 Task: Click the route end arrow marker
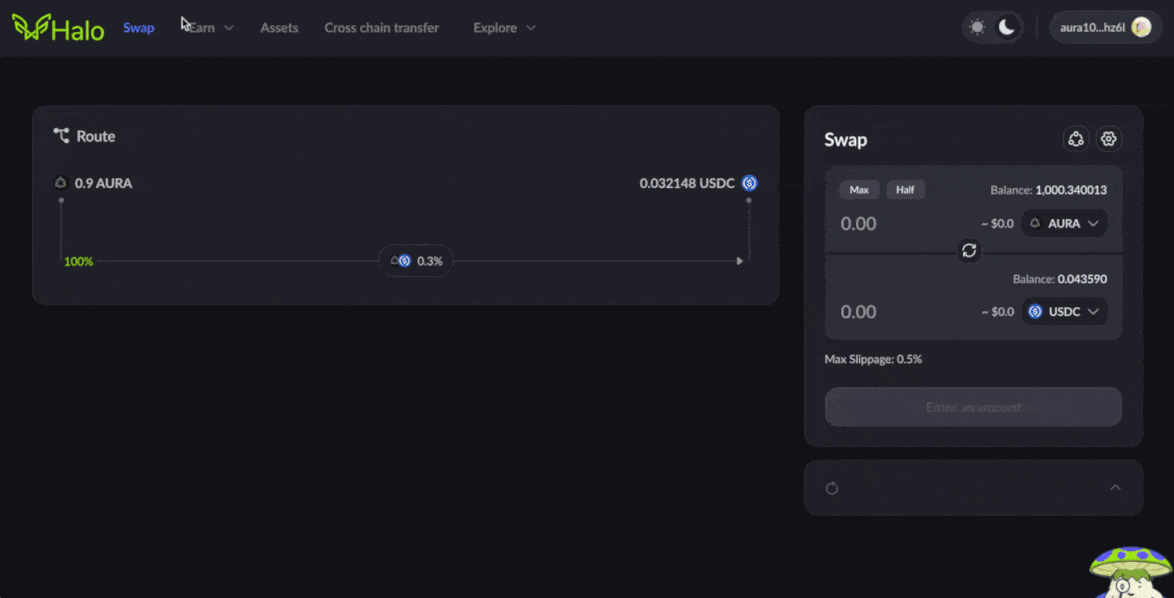(x=740, y=261)
